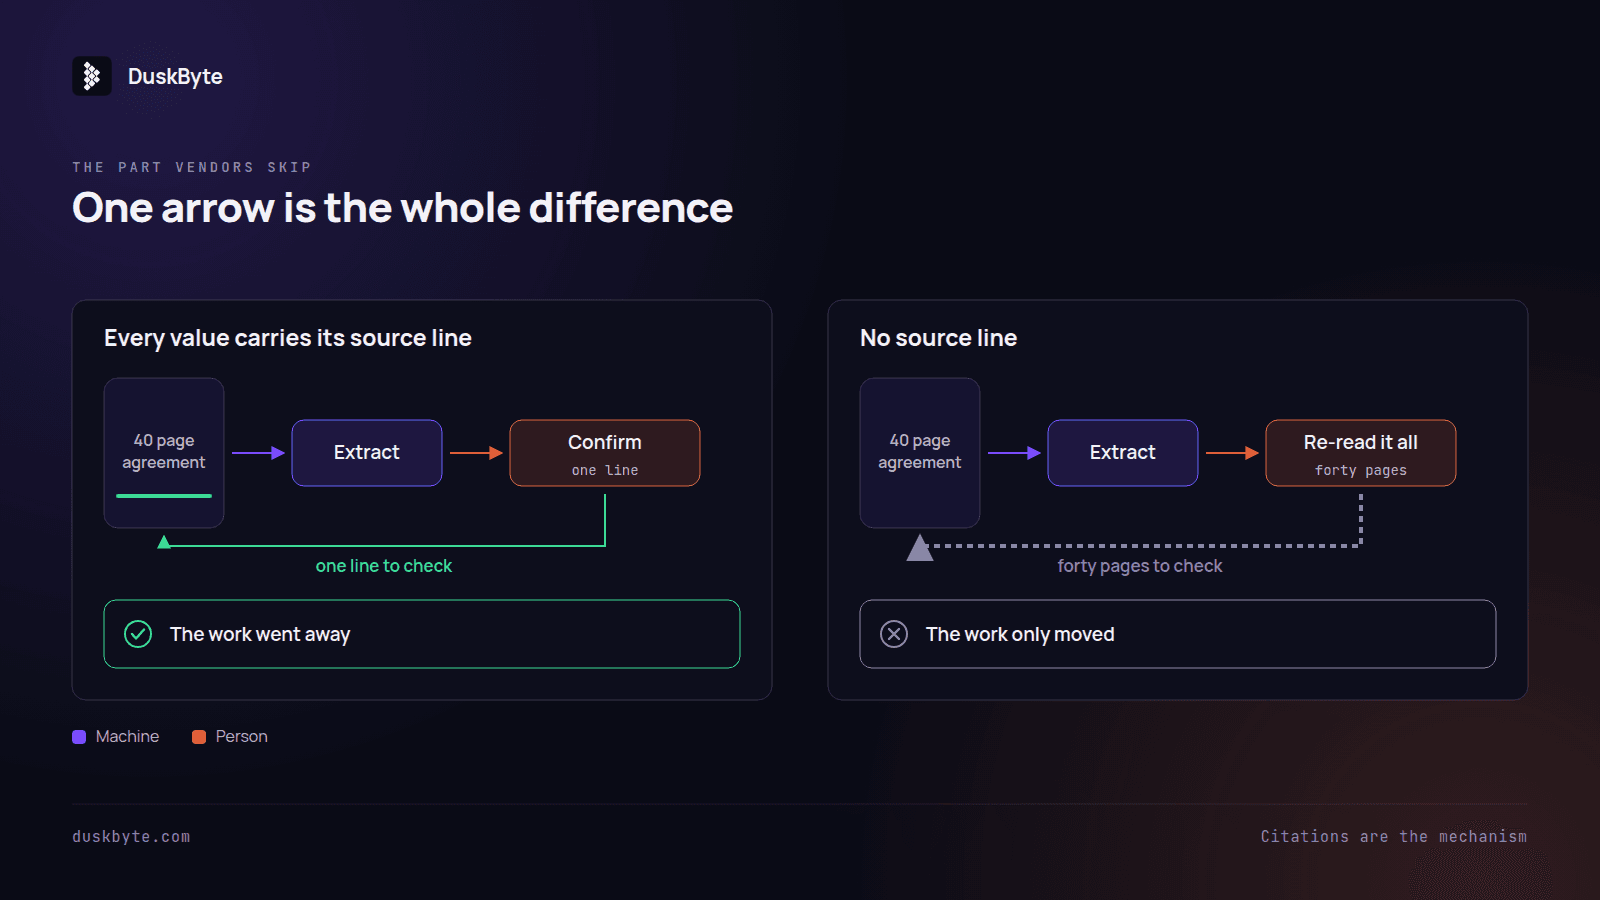Screen dimensions: 1600x900
Task: Click the Extract box in right diagram
Action: pyautogui.click(x=1123, y=453)
